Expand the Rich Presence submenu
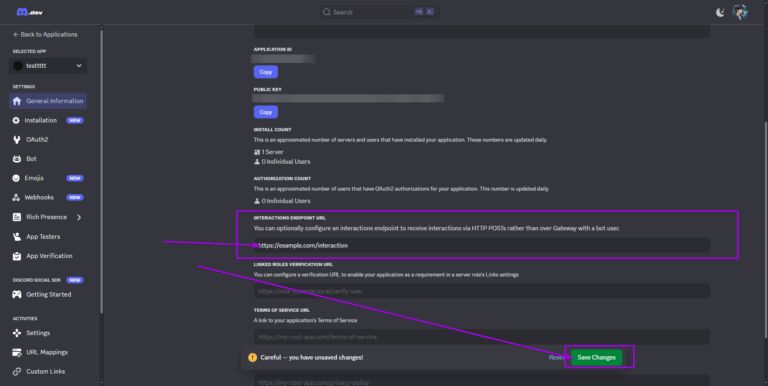 [79, 217]
